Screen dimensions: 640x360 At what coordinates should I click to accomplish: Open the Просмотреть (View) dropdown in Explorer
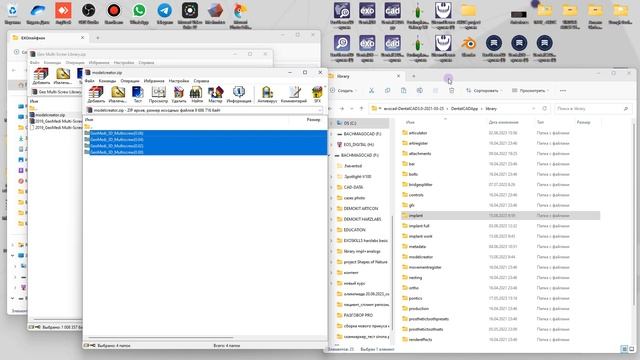point(531,91)
